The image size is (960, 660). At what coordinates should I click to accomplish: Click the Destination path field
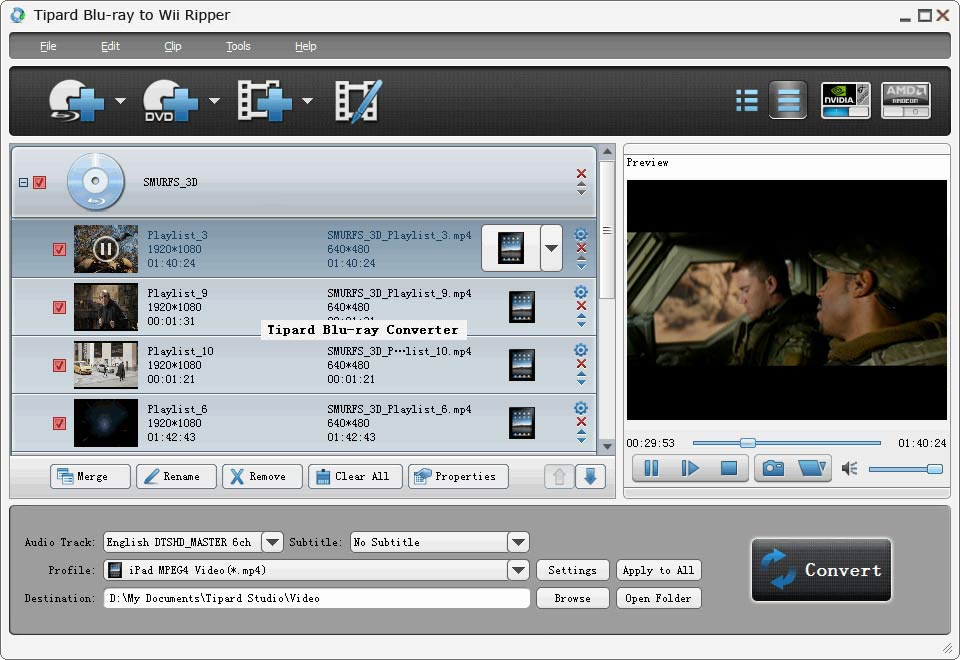pyautogui.click(x=317, y=598)
